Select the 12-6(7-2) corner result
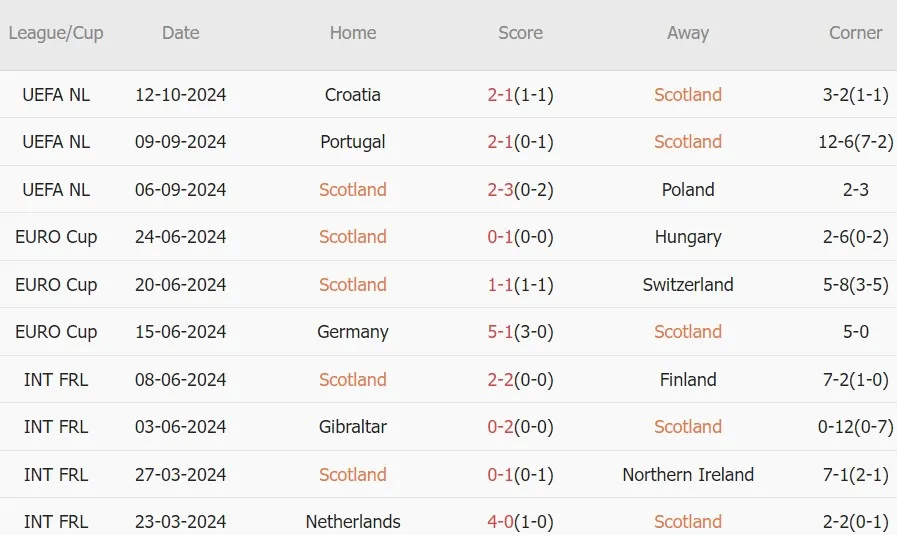The image size is (897, 535). point(855,142)
